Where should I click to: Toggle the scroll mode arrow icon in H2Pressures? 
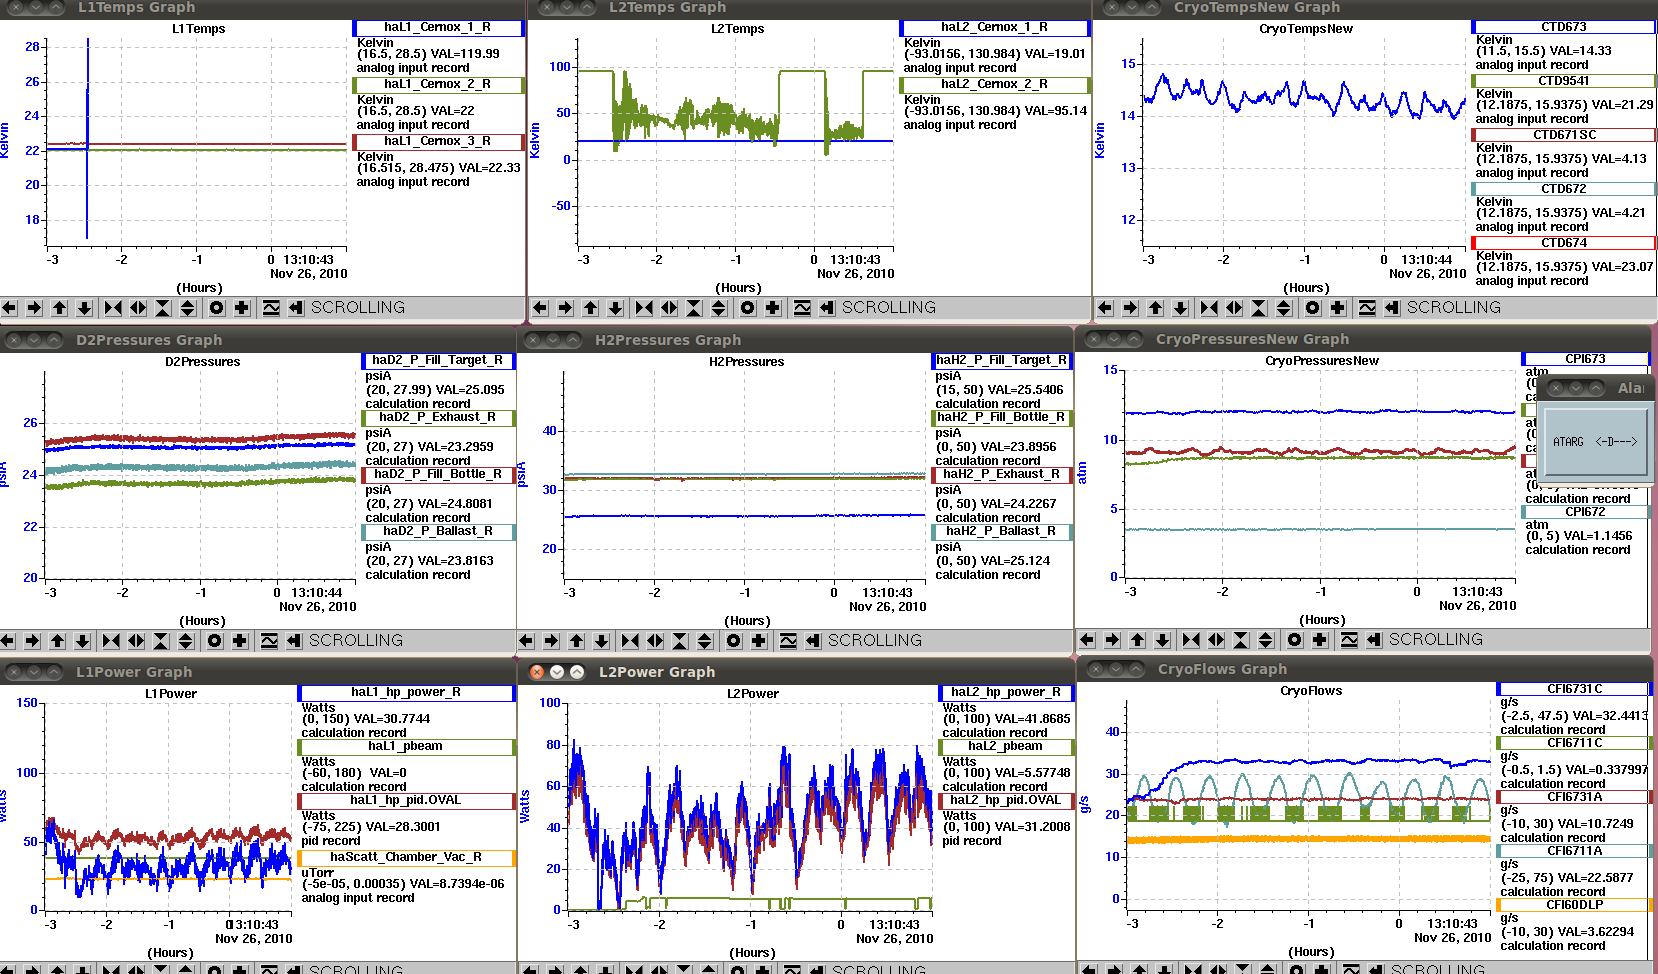click(813, 641)
